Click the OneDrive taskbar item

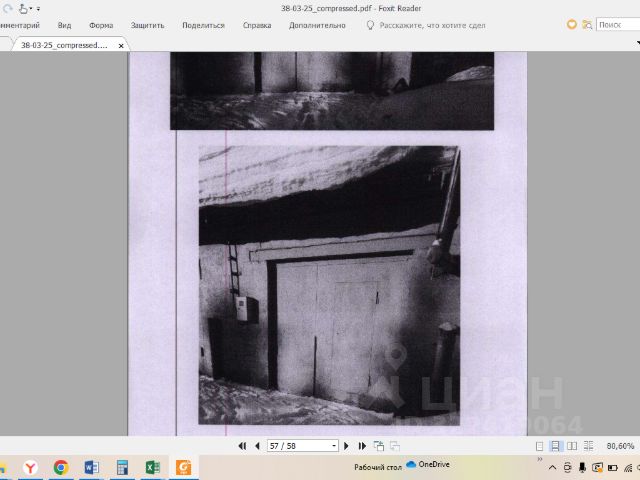tap(428, 465)
